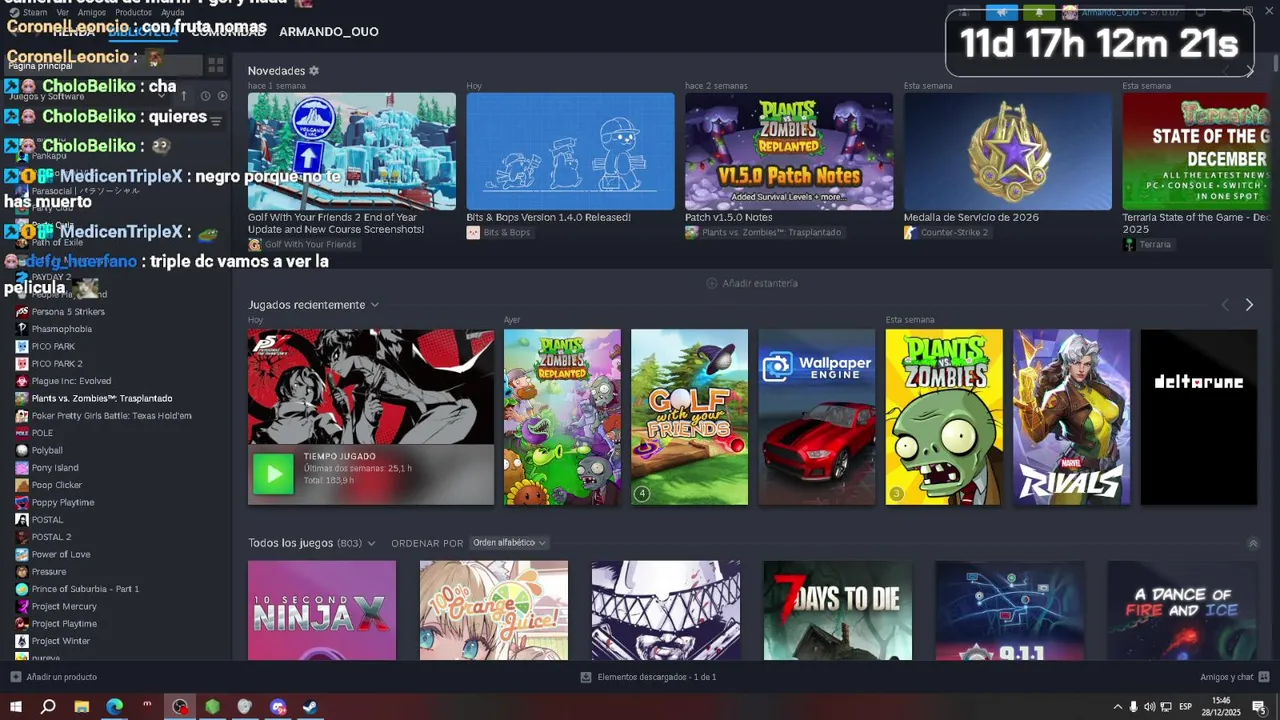Click the Añadir un producto plus icon
The image size is (1280, 720).
[15, 677]
